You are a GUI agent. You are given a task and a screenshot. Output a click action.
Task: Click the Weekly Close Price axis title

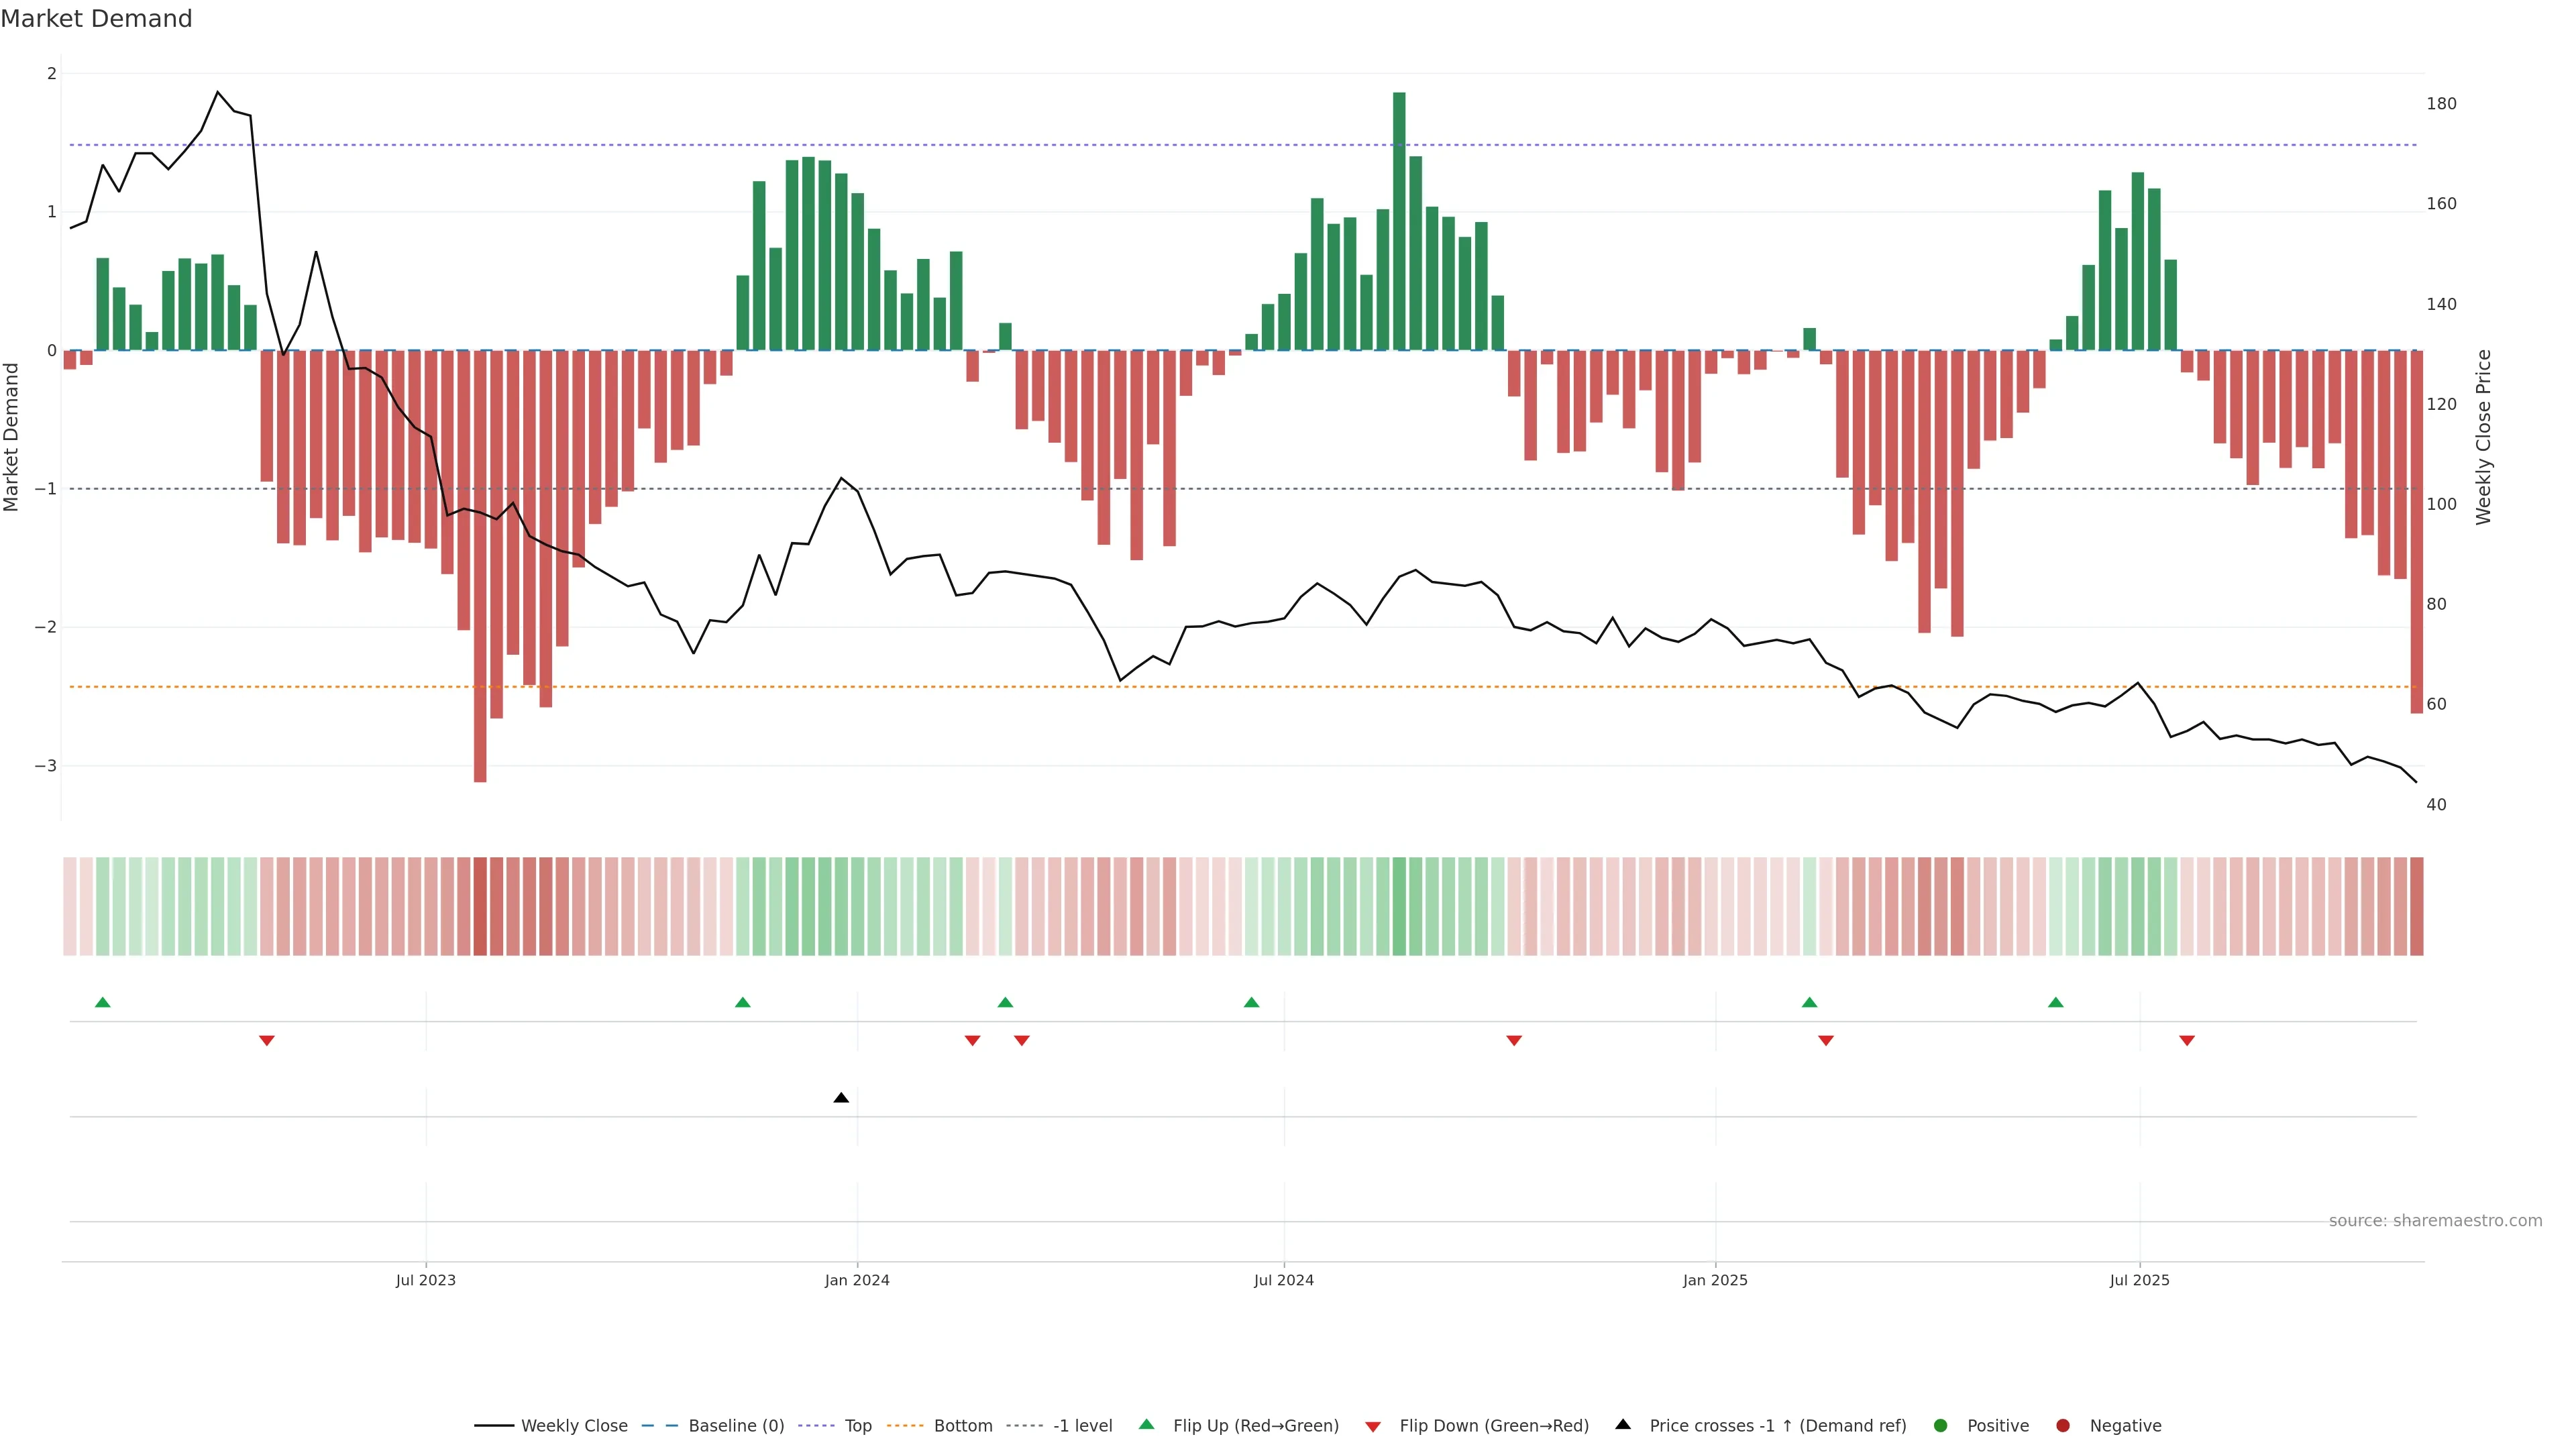(2484, 437)
